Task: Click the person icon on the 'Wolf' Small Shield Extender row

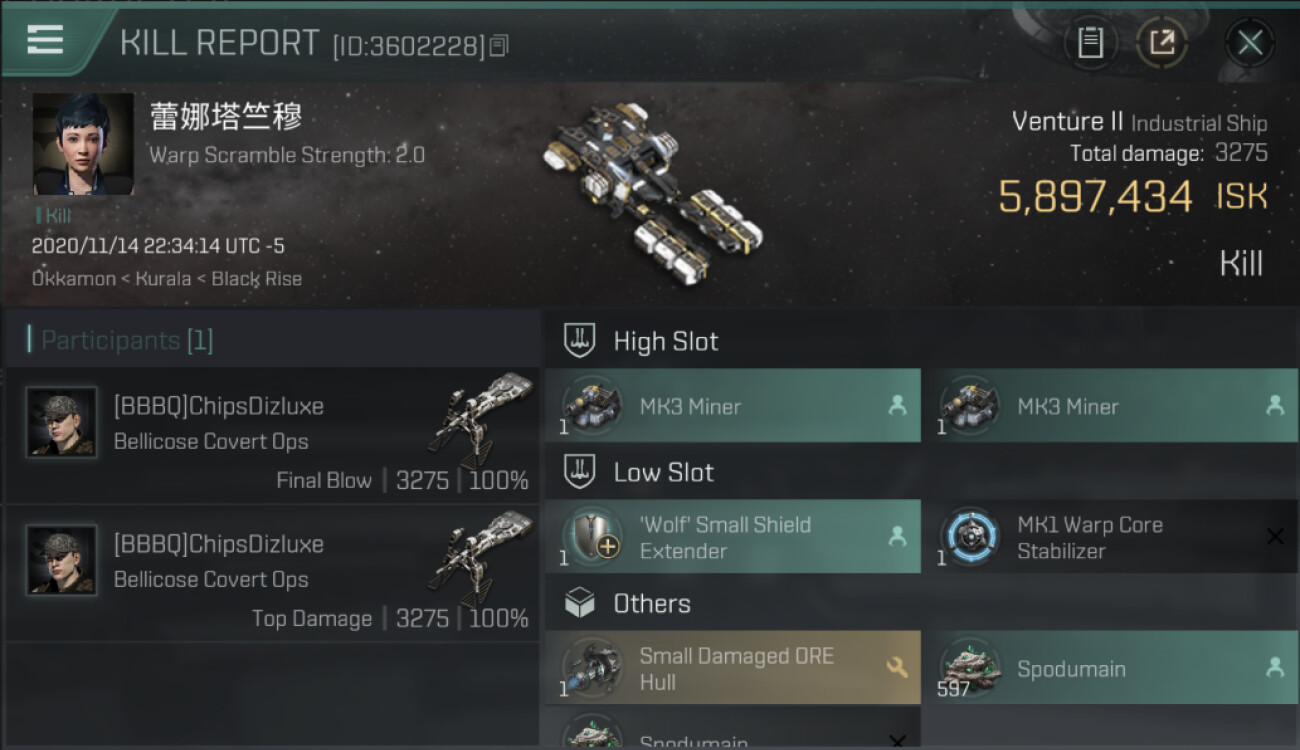Action: coord(897,537)
